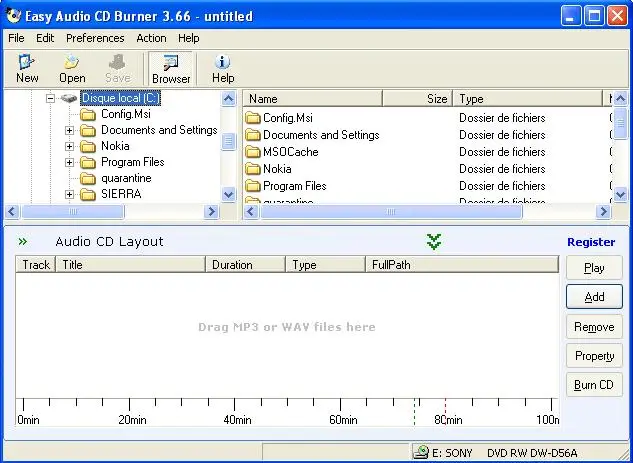Click the Type column header in CD layout
633x463 pixels.
pos(325,265)
